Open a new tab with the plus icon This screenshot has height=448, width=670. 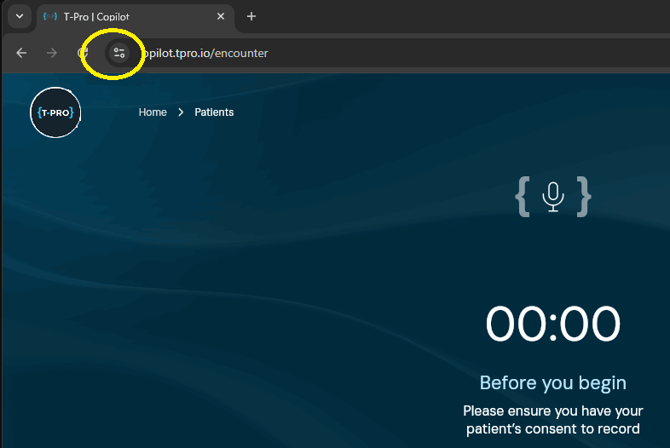[x=251, y=16]
